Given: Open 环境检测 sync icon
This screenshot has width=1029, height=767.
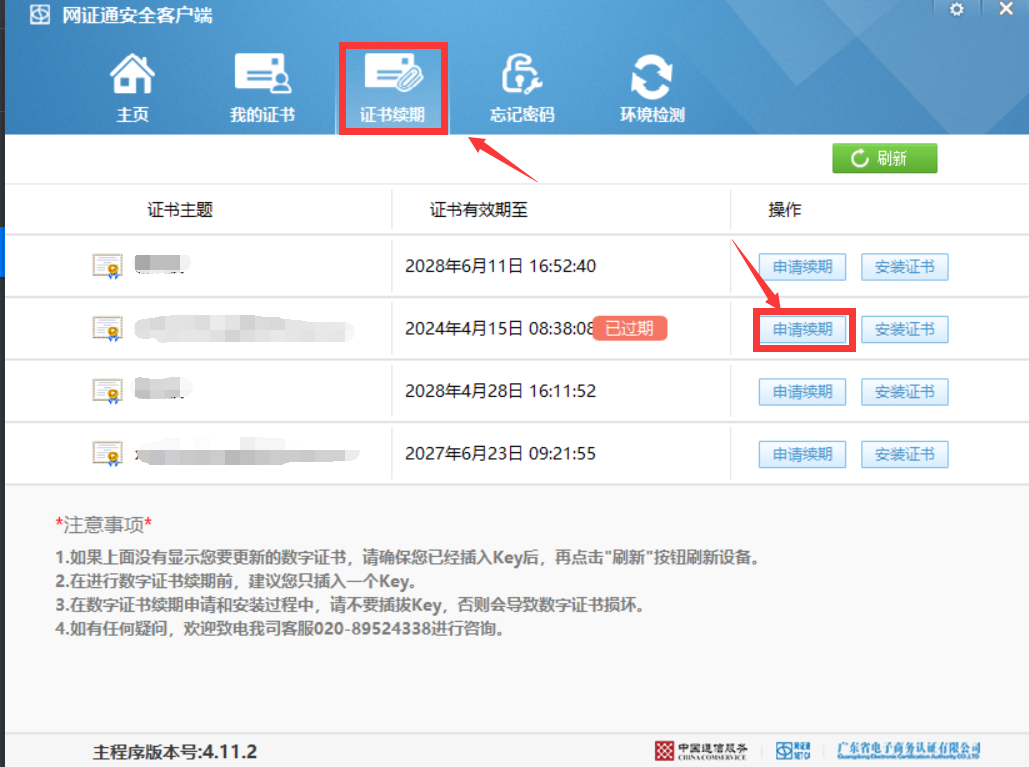Looking at the screenshot, I should tap(651, 78).
